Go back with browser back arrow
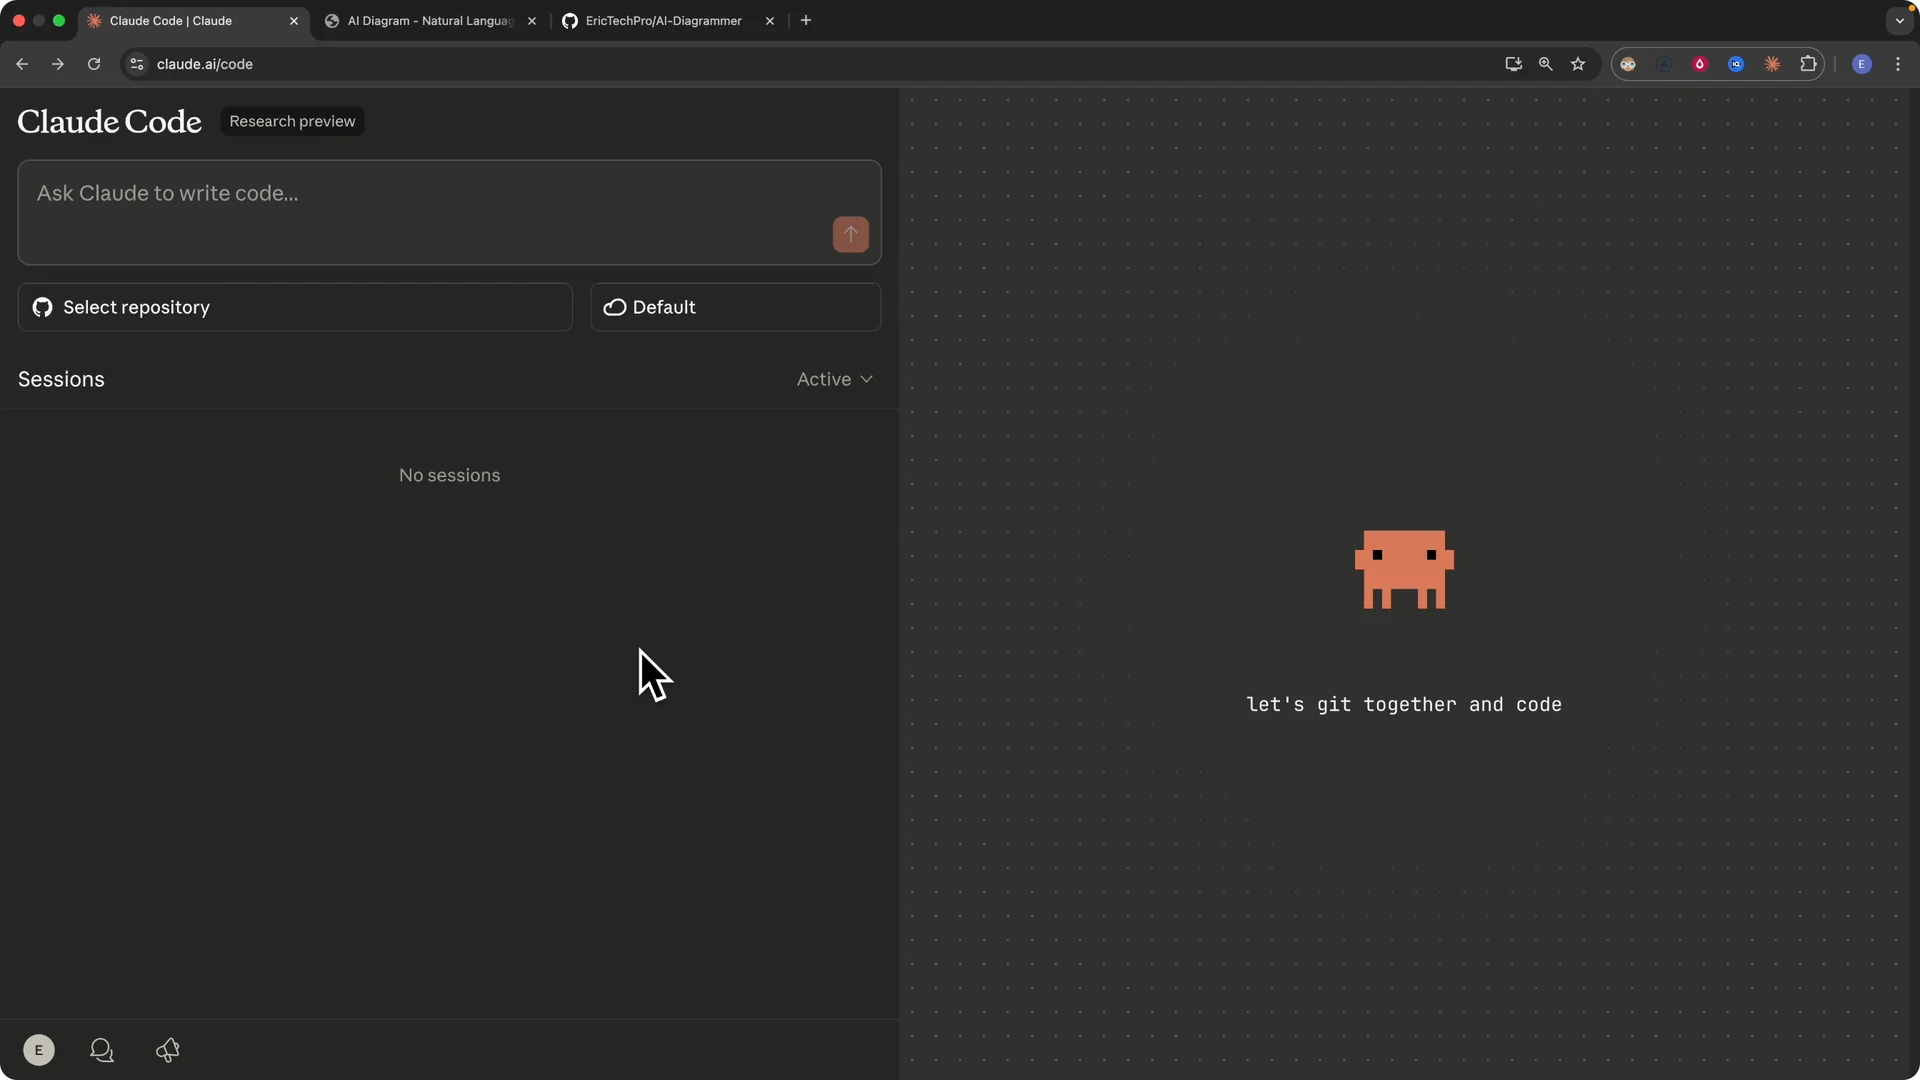The width and height of the screenshot is (1920, 1080). (x=22, y=64)
